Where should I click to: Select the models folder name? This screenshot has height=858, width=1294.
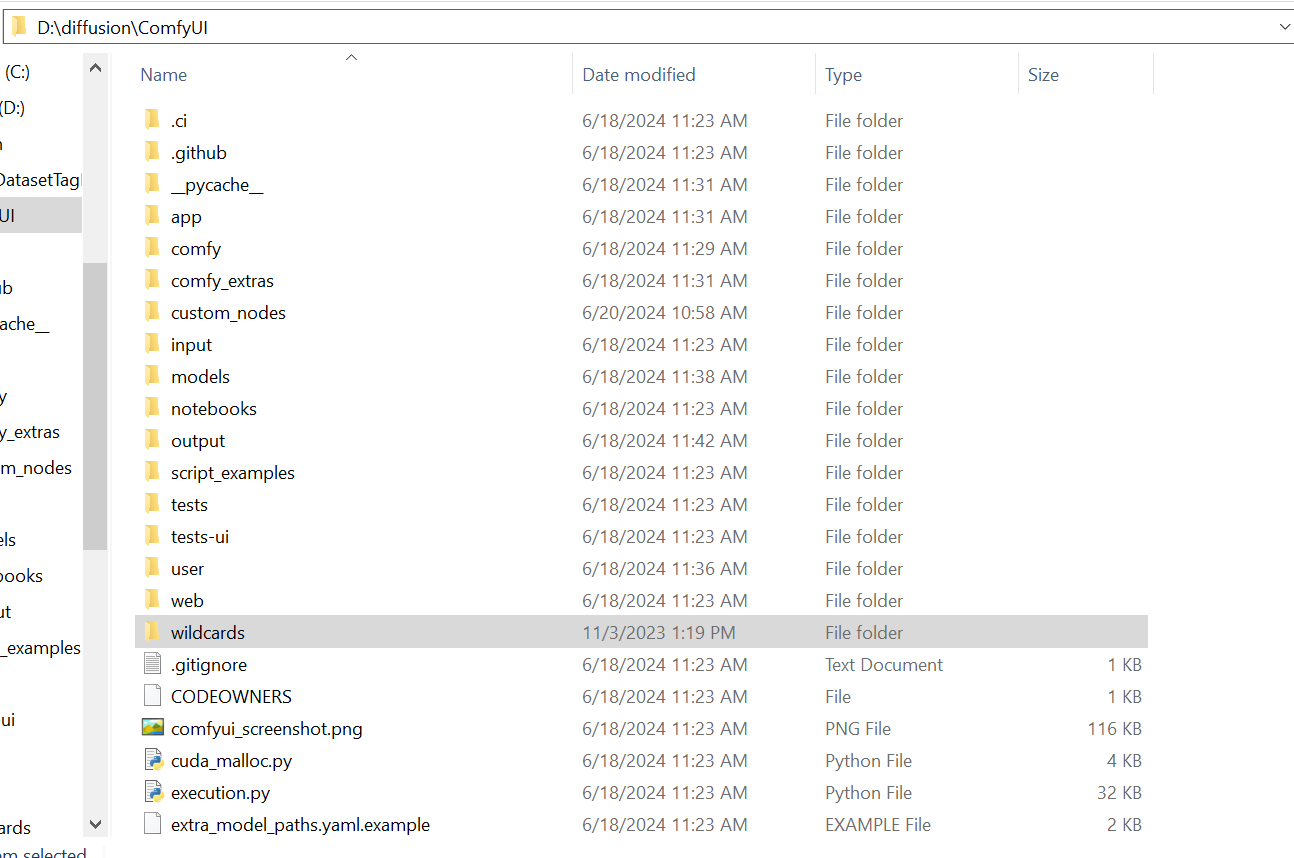pyautogui.click(x=200, y=377)
